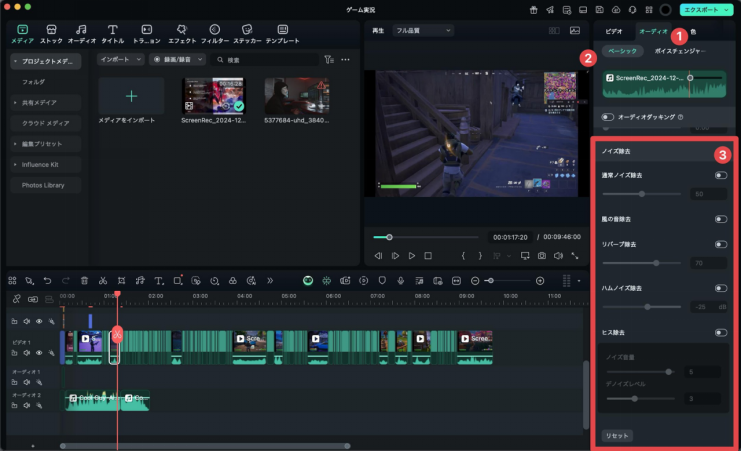
Task: Expand the 共有メディア folder
Action: pos(40,102)
